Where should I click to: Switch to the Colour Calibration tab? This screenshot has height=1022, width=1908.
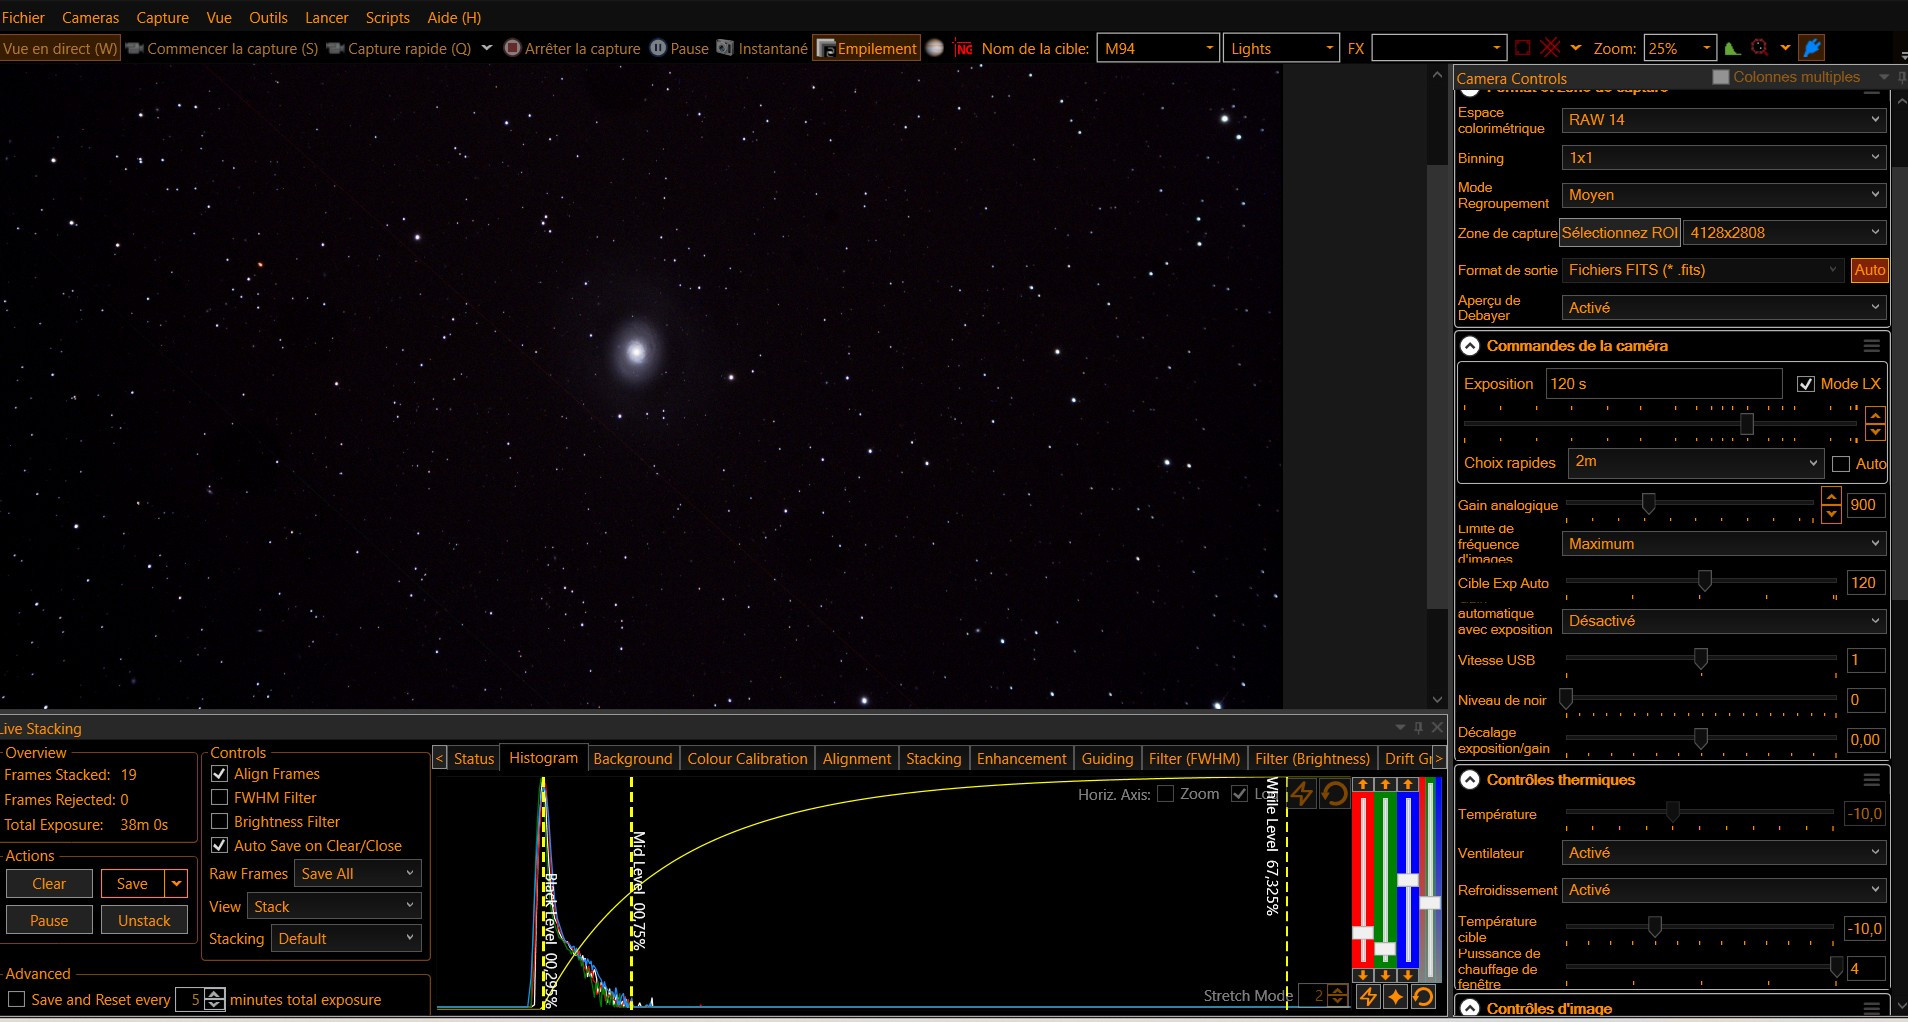pyautogui.click(x=747, y=758)
